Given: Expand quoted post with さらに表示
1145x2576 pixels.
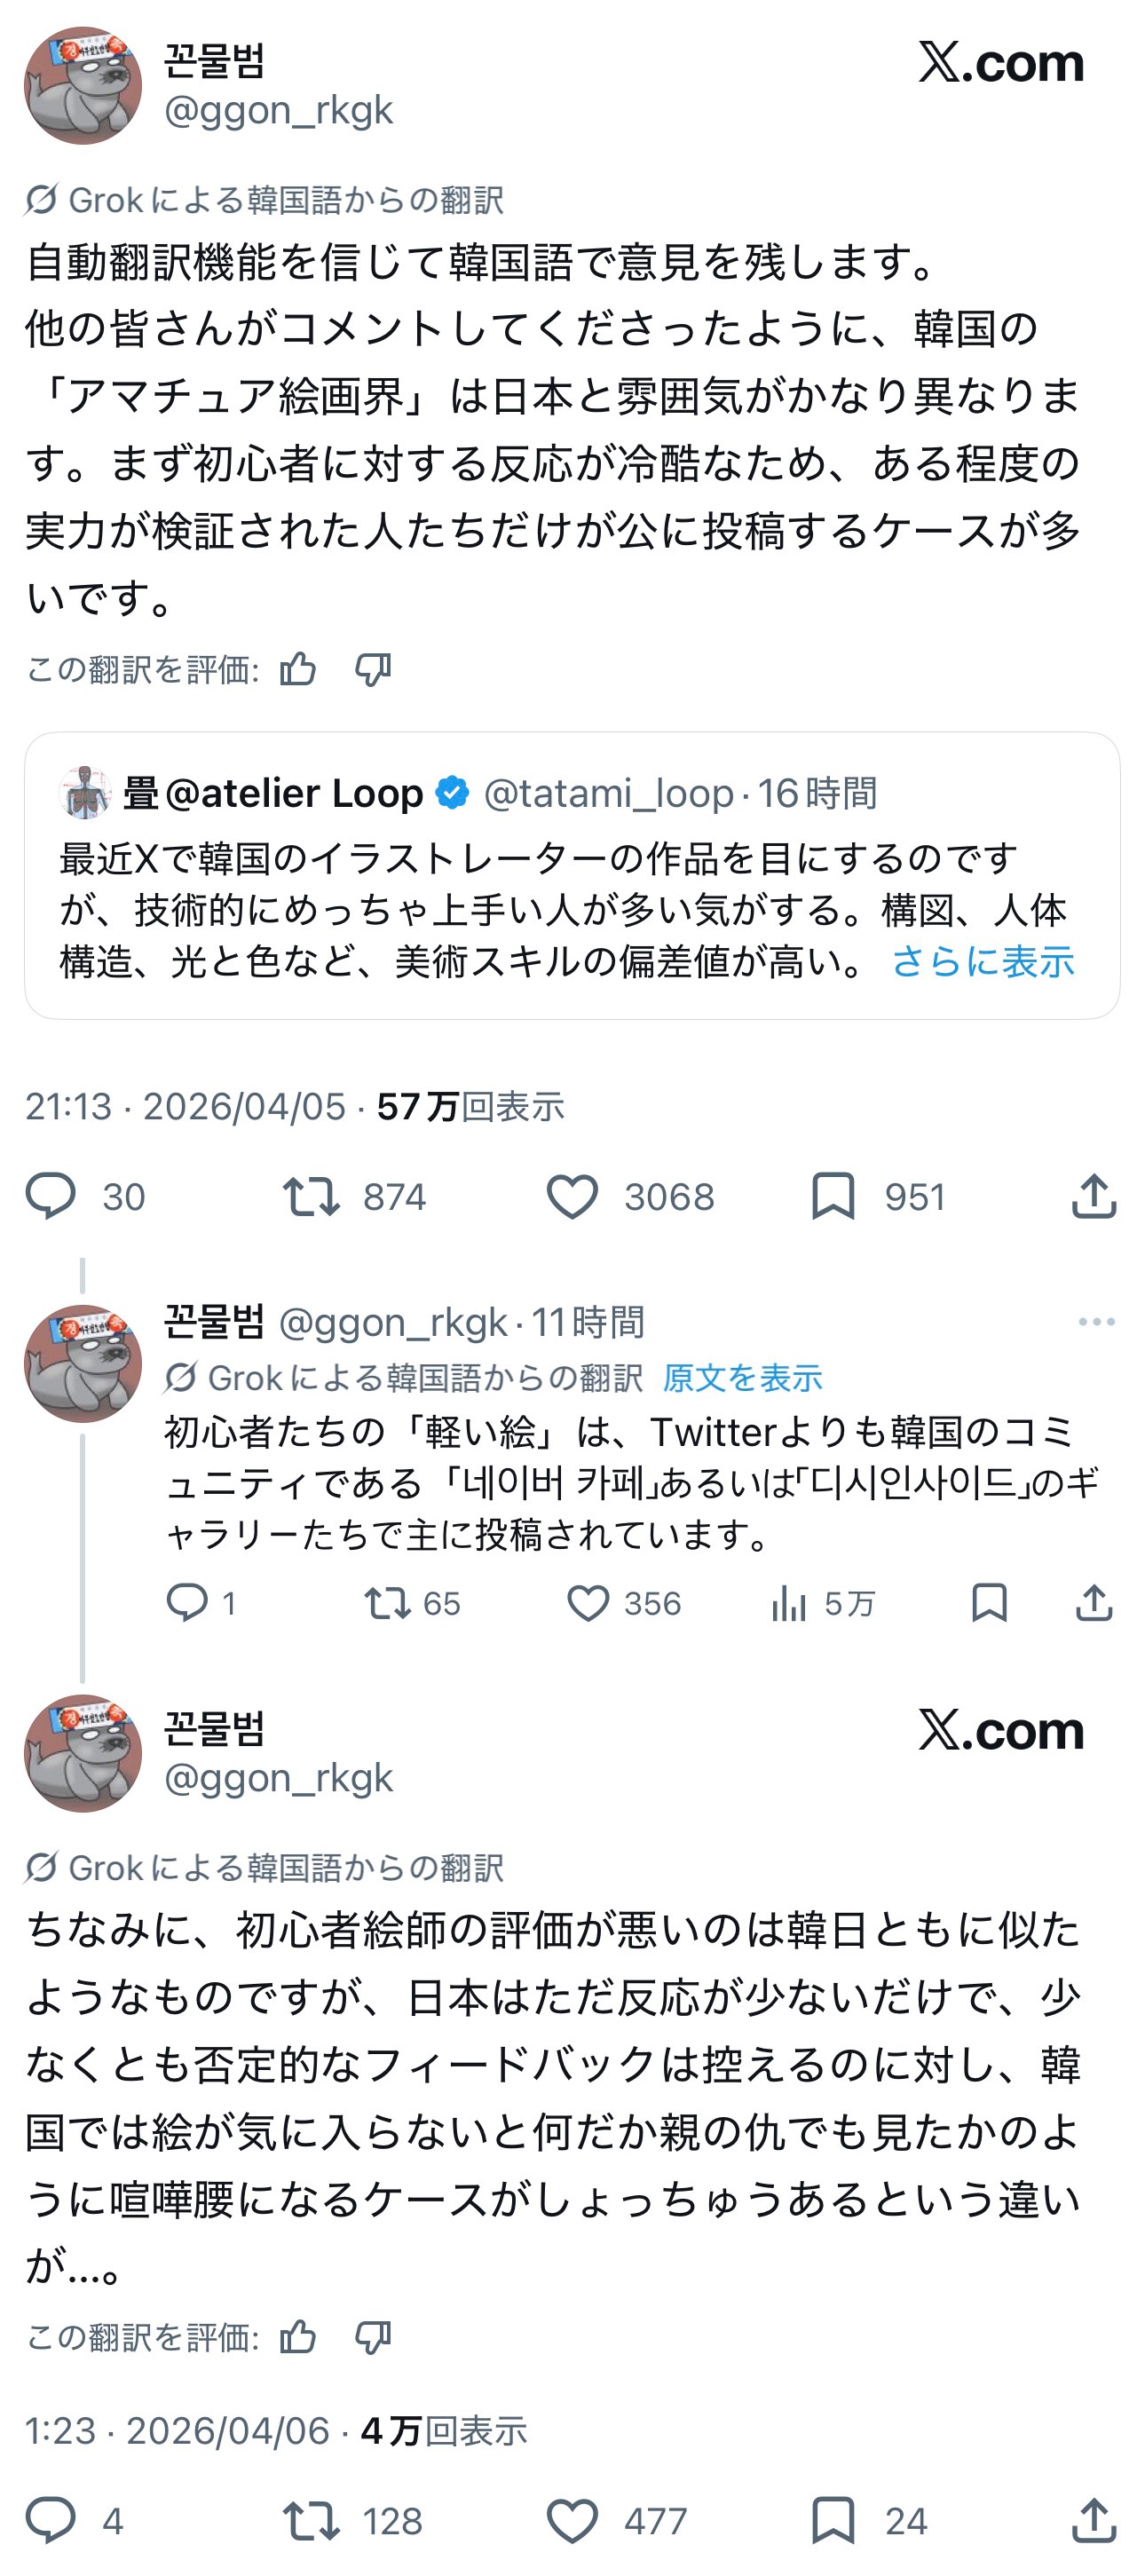Looking at the screenshot, I should point(982,962).
